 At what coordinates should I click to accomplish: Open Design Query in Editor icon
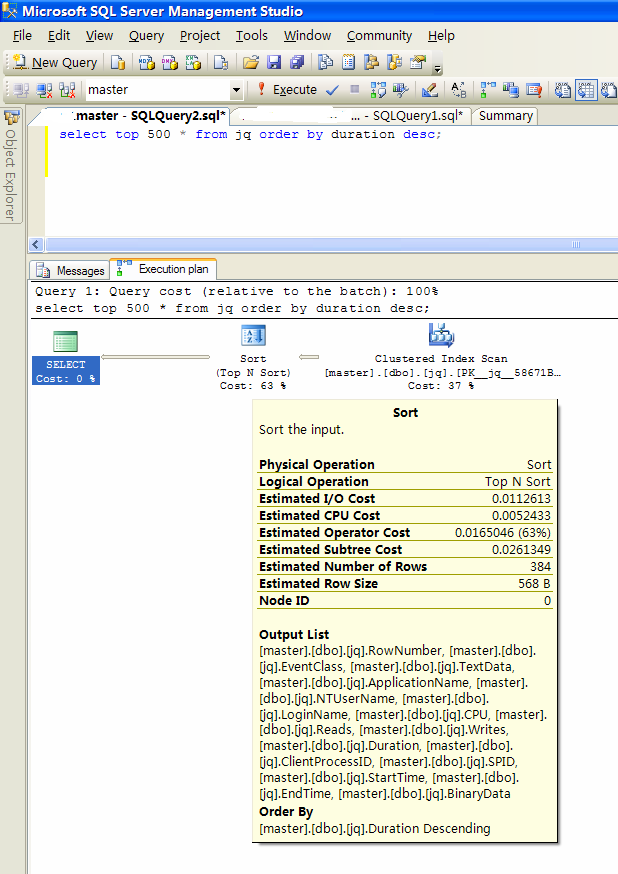[430, 90]
